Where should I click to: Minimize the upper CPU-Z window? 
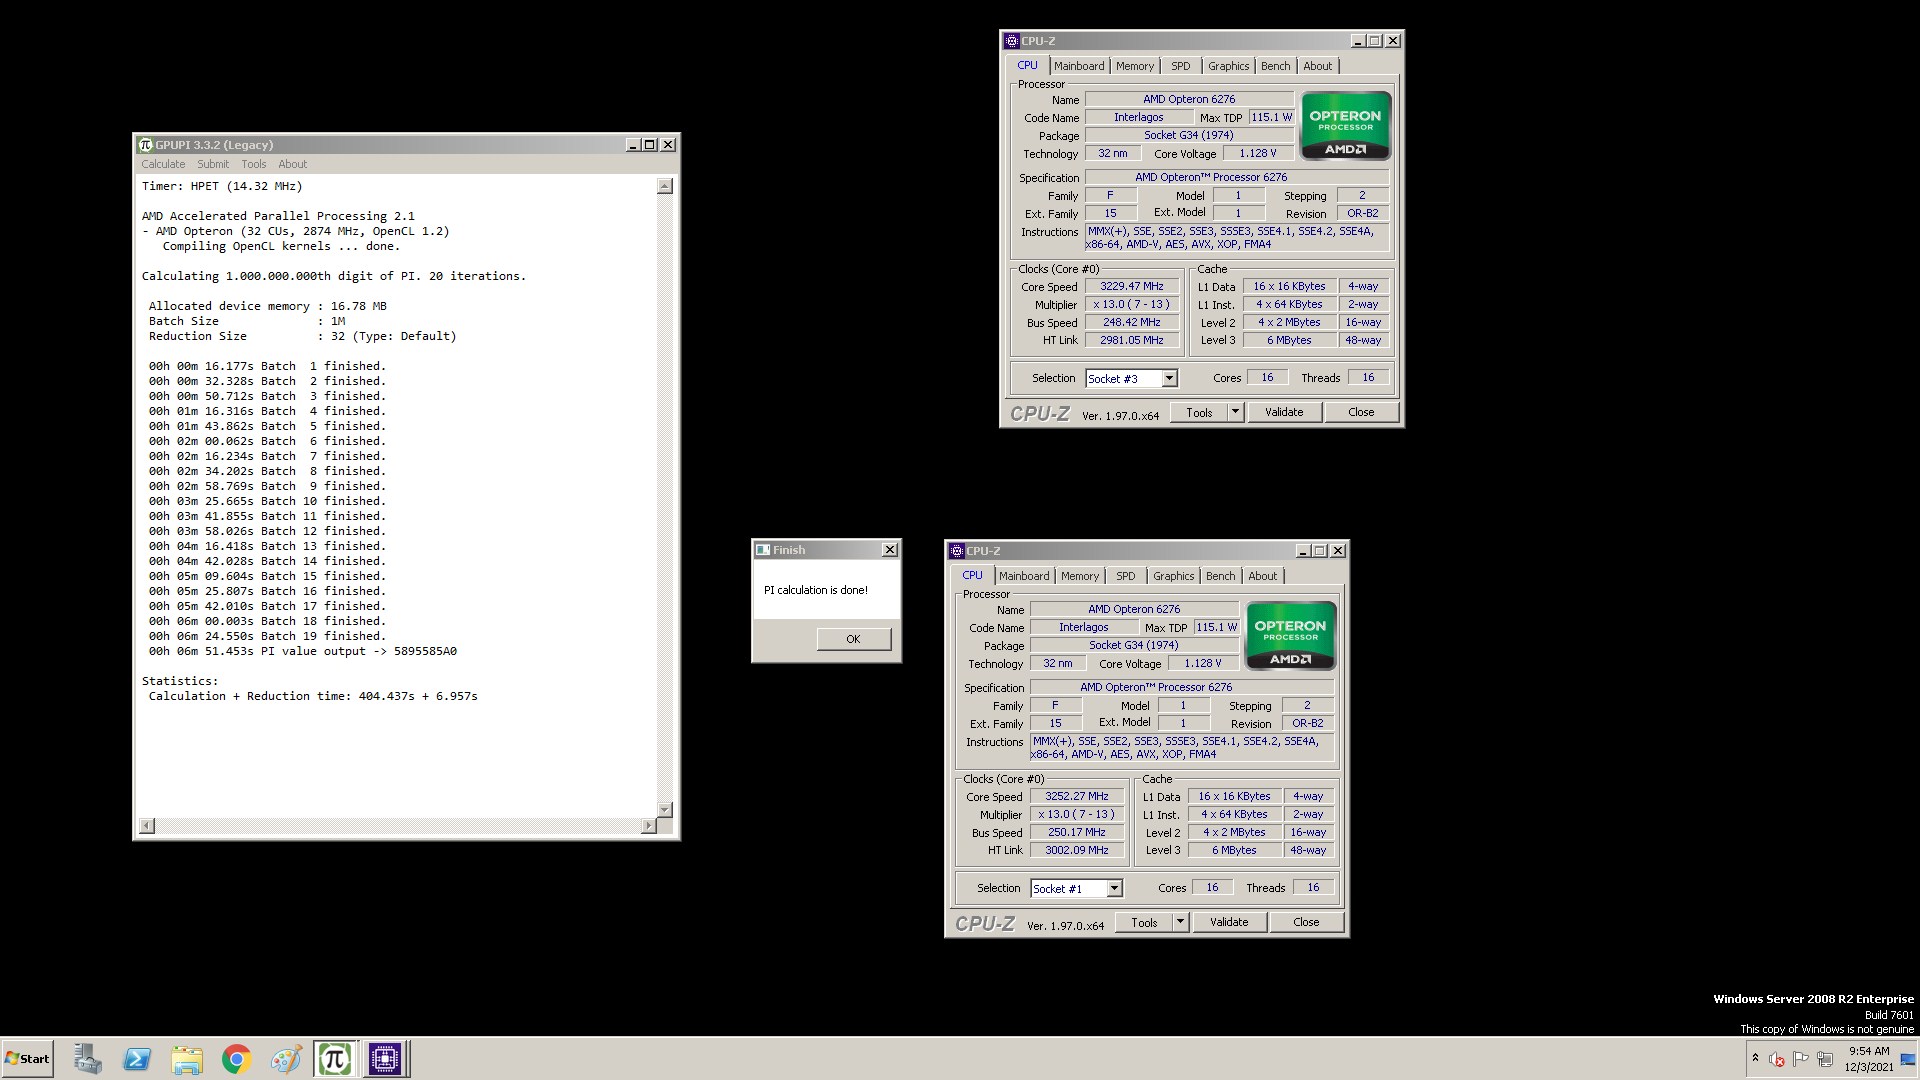1357,41
